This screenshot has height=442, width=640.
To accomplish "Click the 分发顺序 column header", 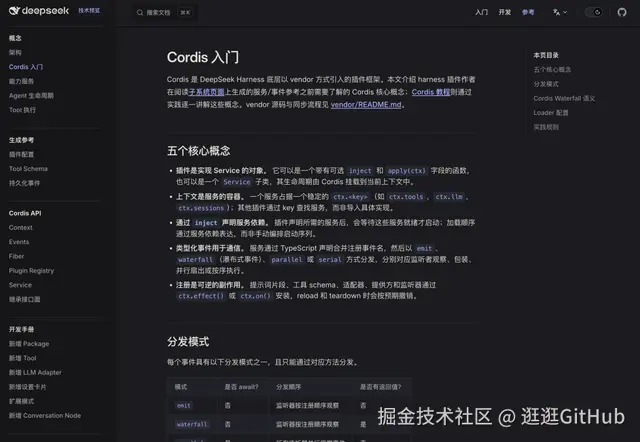I will 289,387.
